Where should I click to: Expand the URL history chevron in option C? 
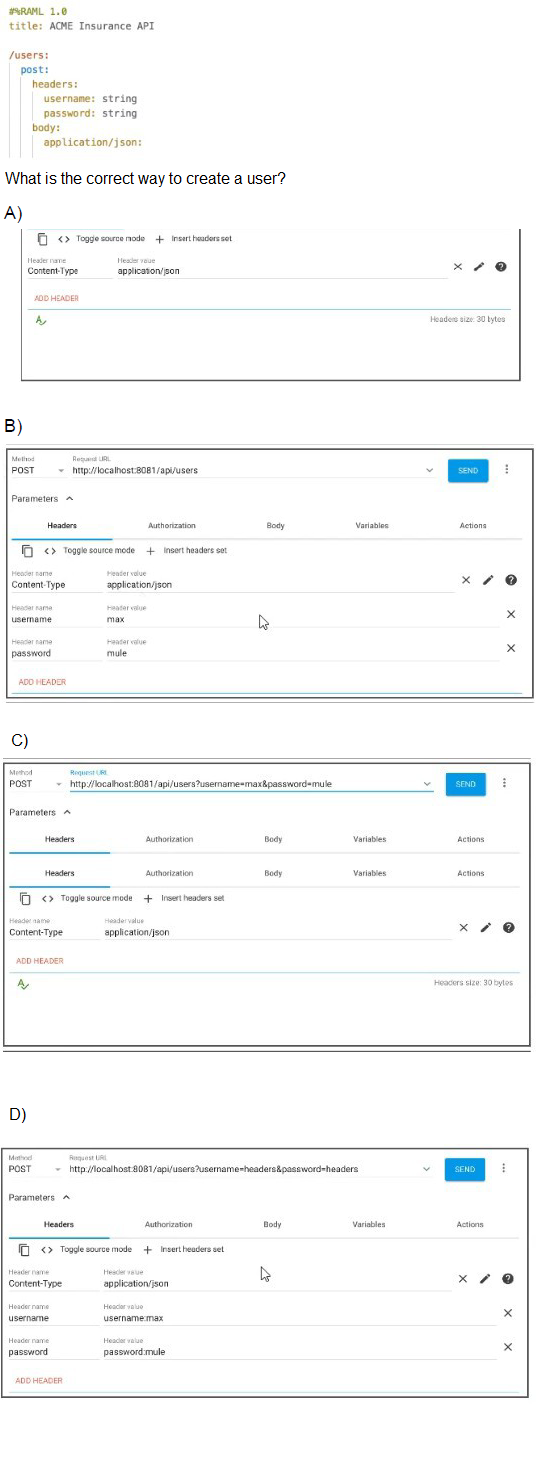coord(428,784)
